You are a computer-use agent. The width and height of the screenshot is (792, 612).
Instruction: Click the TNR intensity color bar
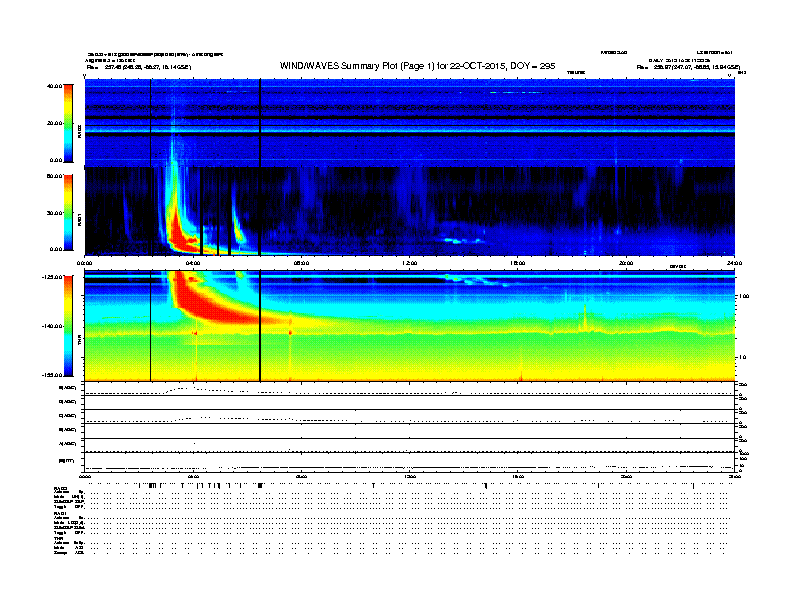click(68, 326)
